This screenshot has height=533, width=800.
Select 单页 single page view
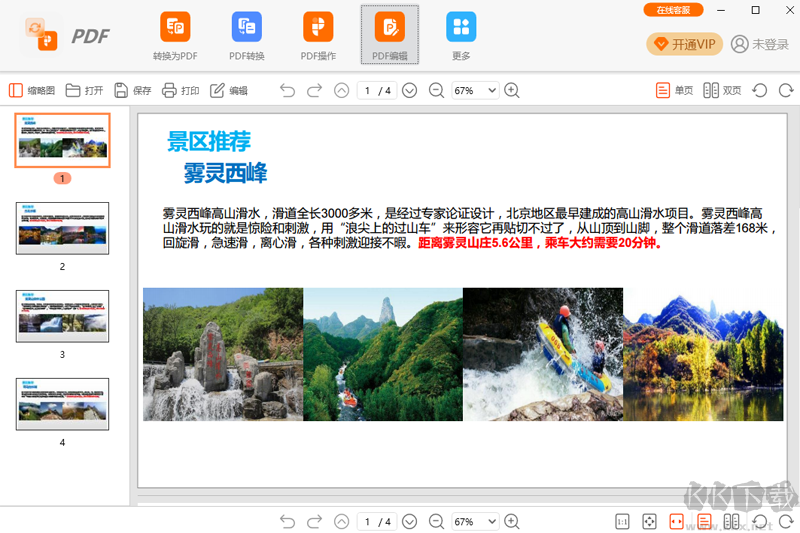point(674,91)
